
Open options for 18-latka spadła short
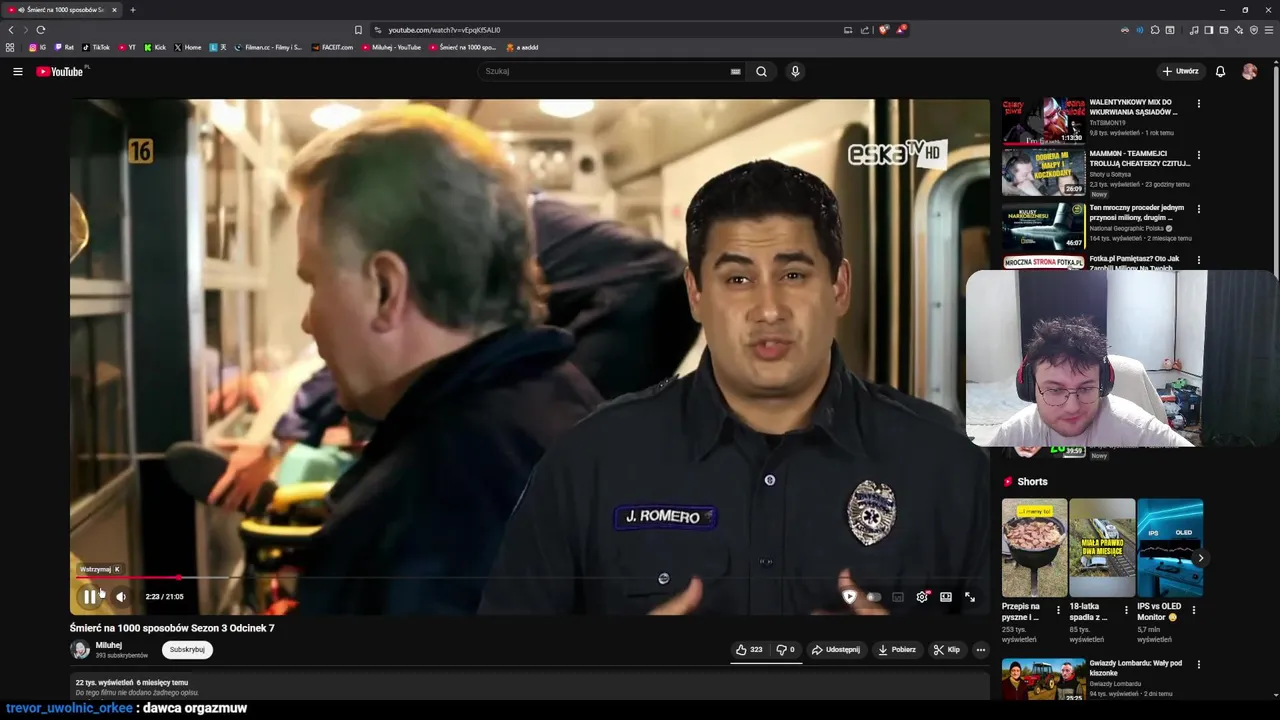tap(1126, 609)
